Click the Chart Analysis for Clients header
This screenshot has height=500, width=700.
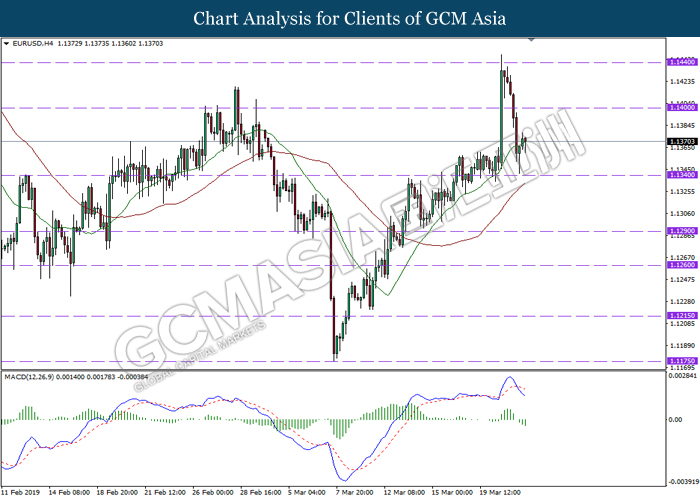(350, 19)
